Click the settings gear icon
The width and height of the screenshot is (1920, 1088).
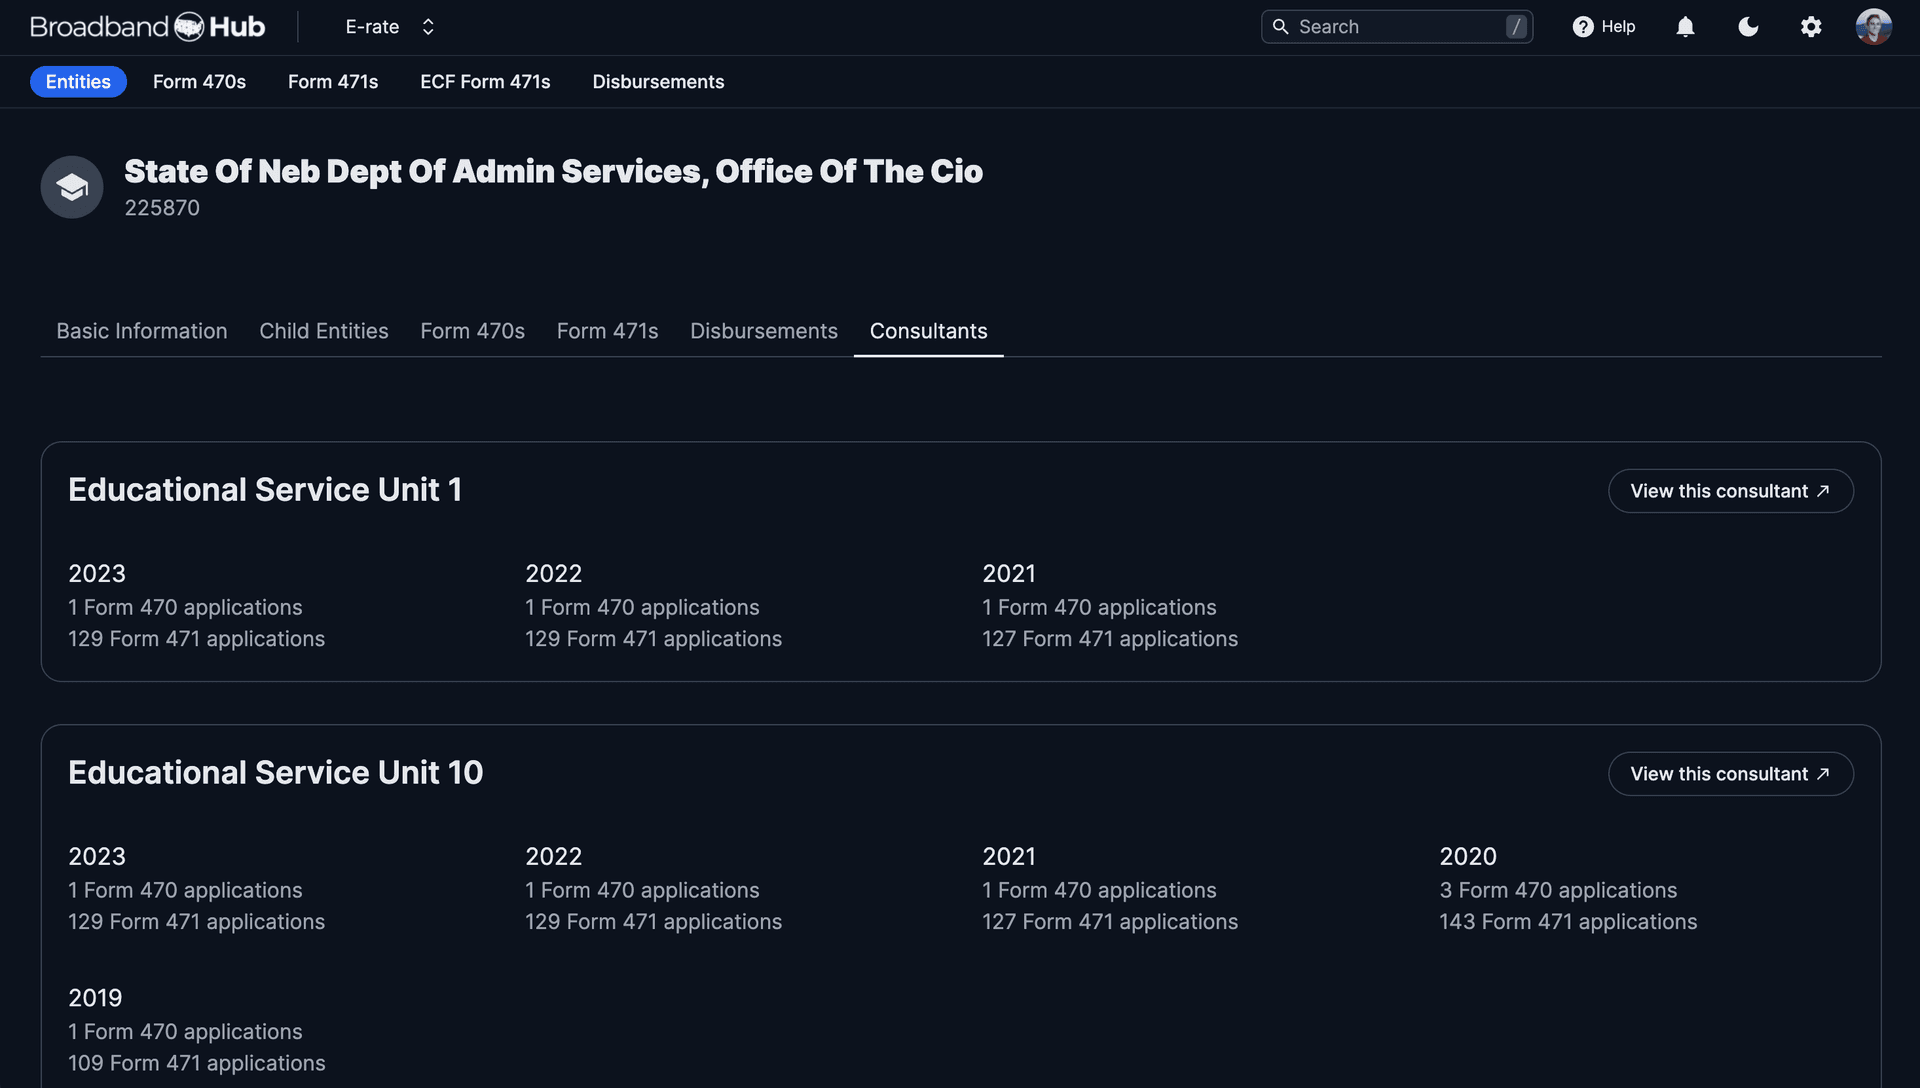click(x=1811, y=27)
